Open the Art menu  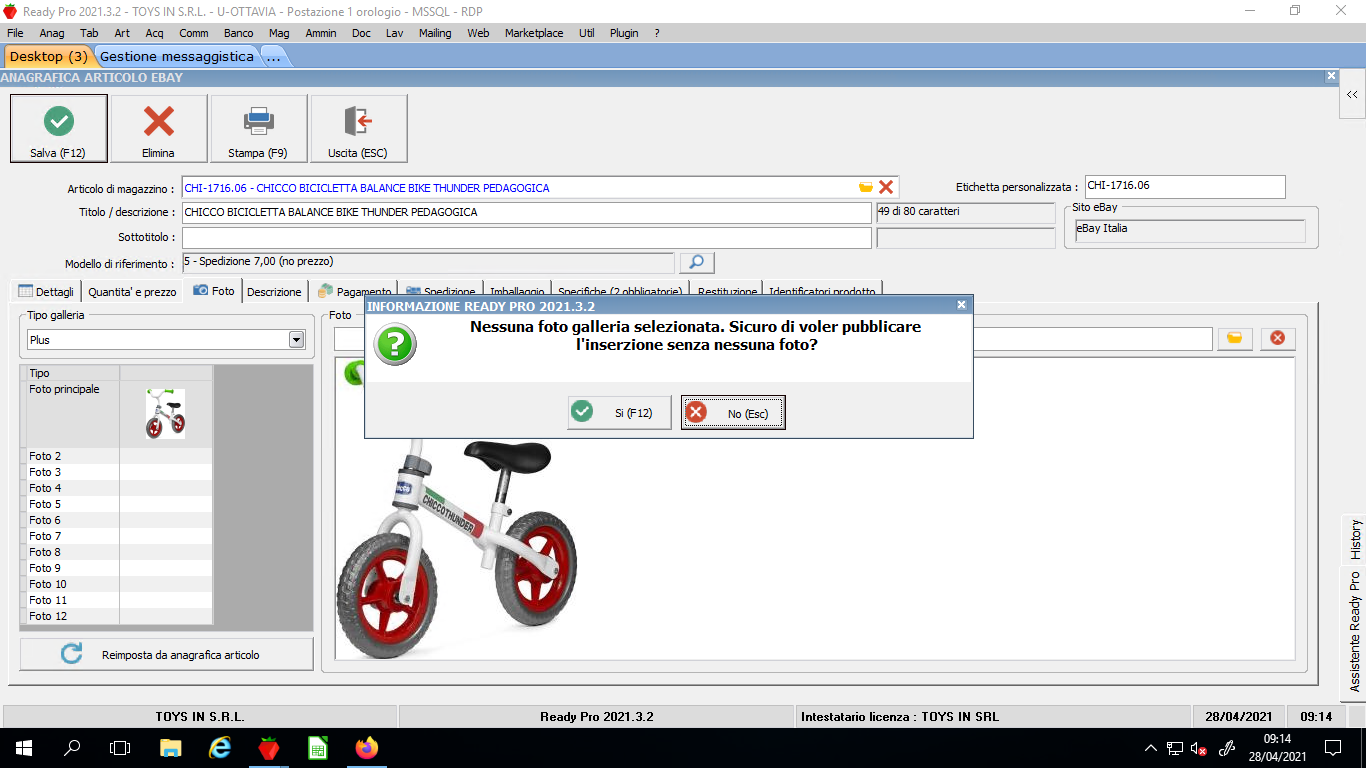point(122,33)
